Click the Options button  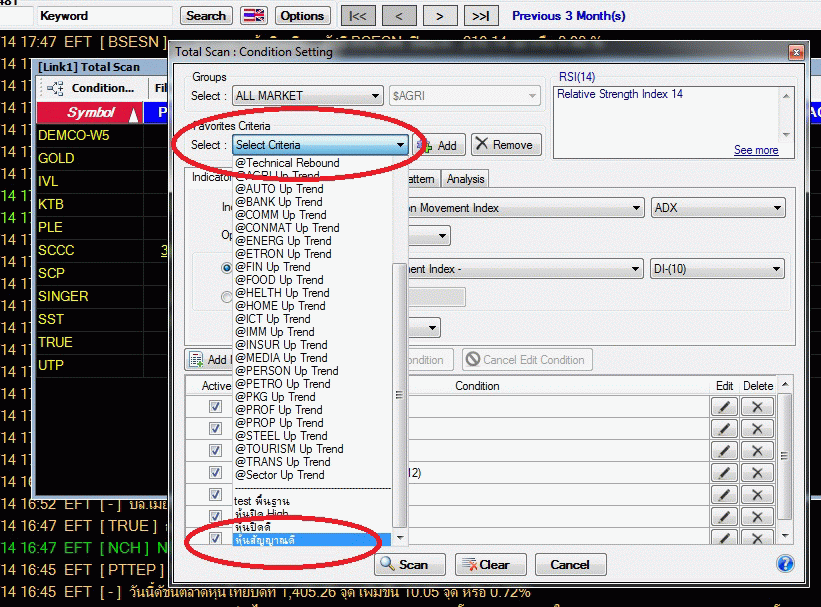[302, 16]
